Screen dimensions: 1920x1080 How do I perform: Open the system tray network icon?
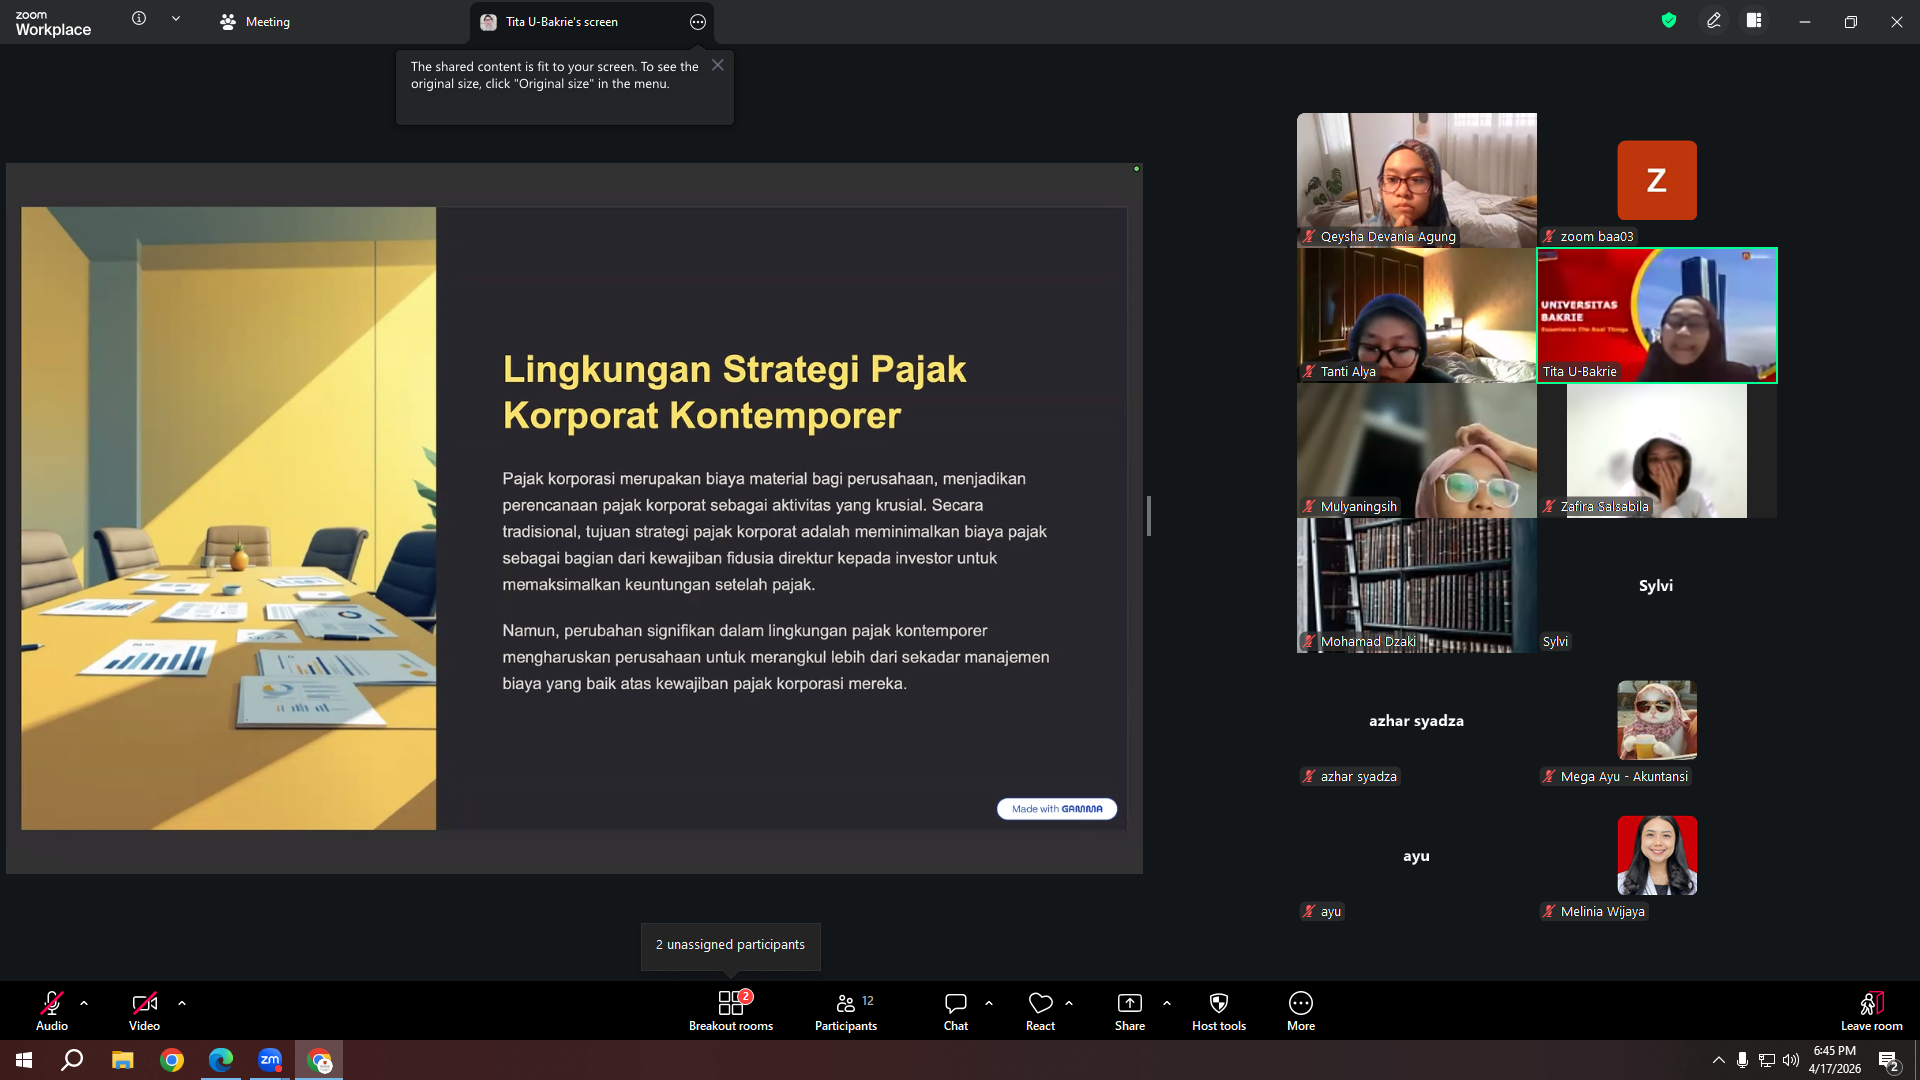1767,1060
